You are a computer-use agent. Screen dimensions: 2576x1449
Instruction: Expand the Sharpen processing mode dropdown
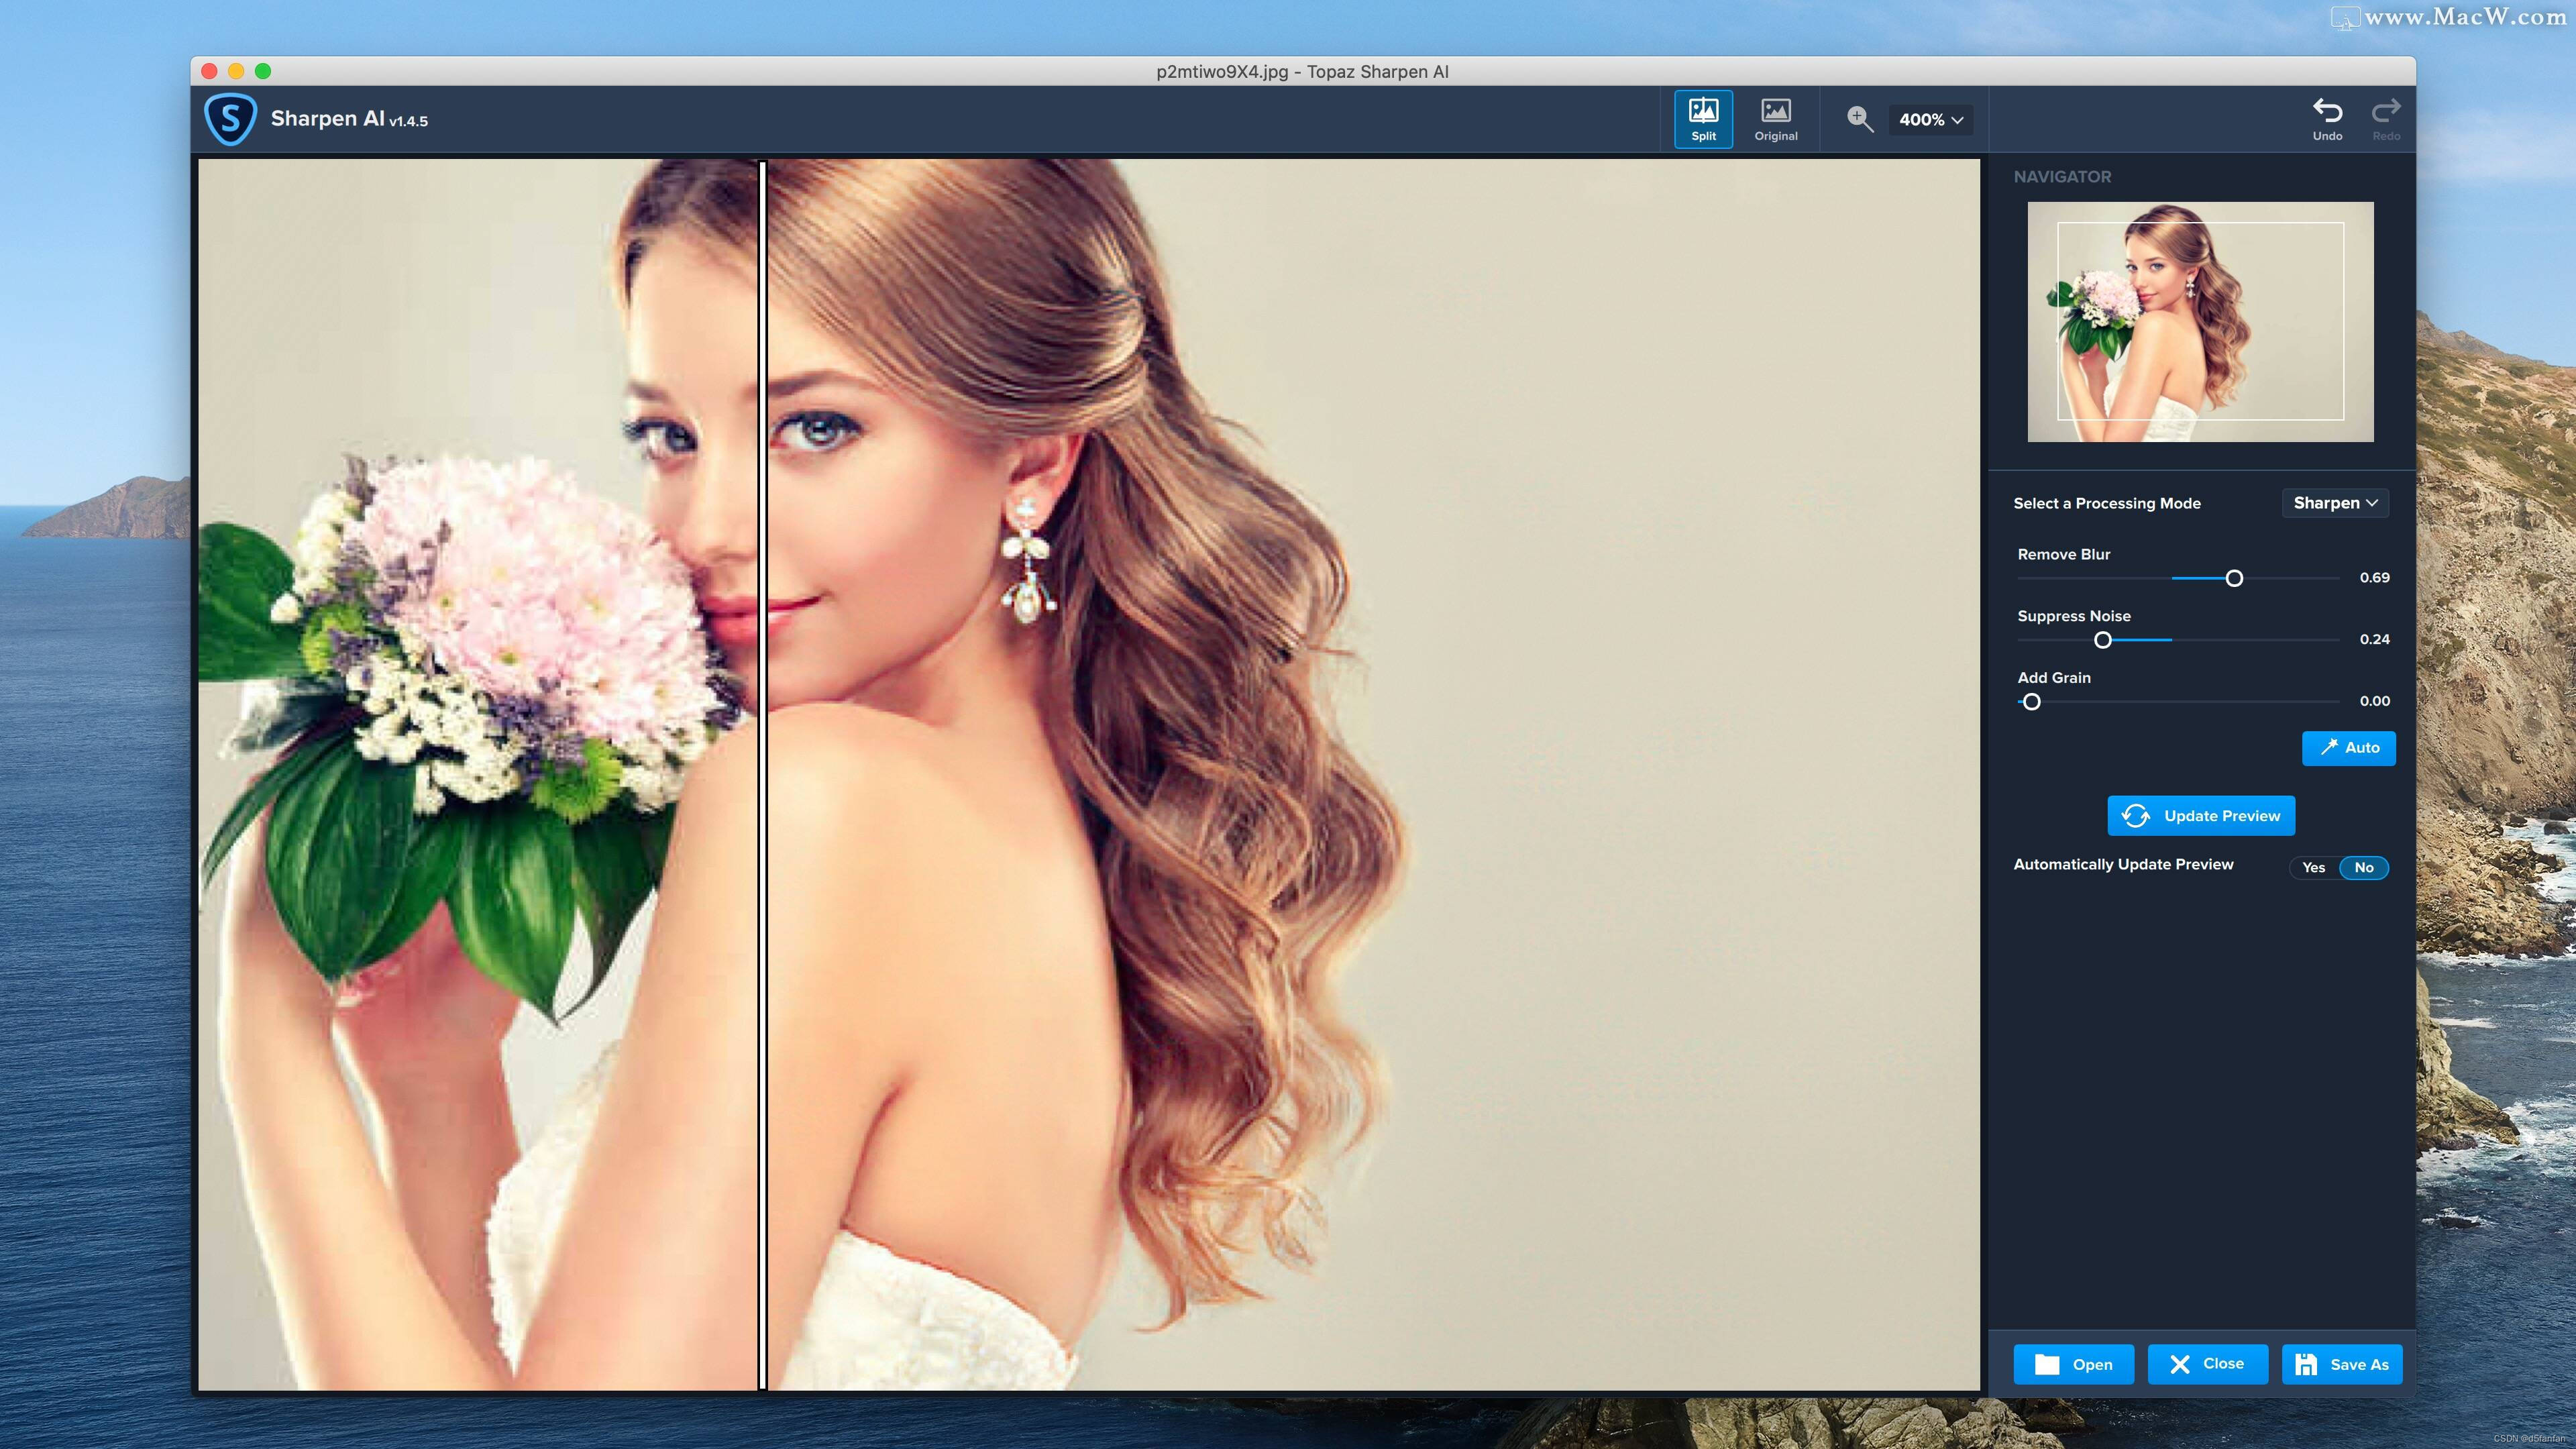click(x=2335, y=503)
